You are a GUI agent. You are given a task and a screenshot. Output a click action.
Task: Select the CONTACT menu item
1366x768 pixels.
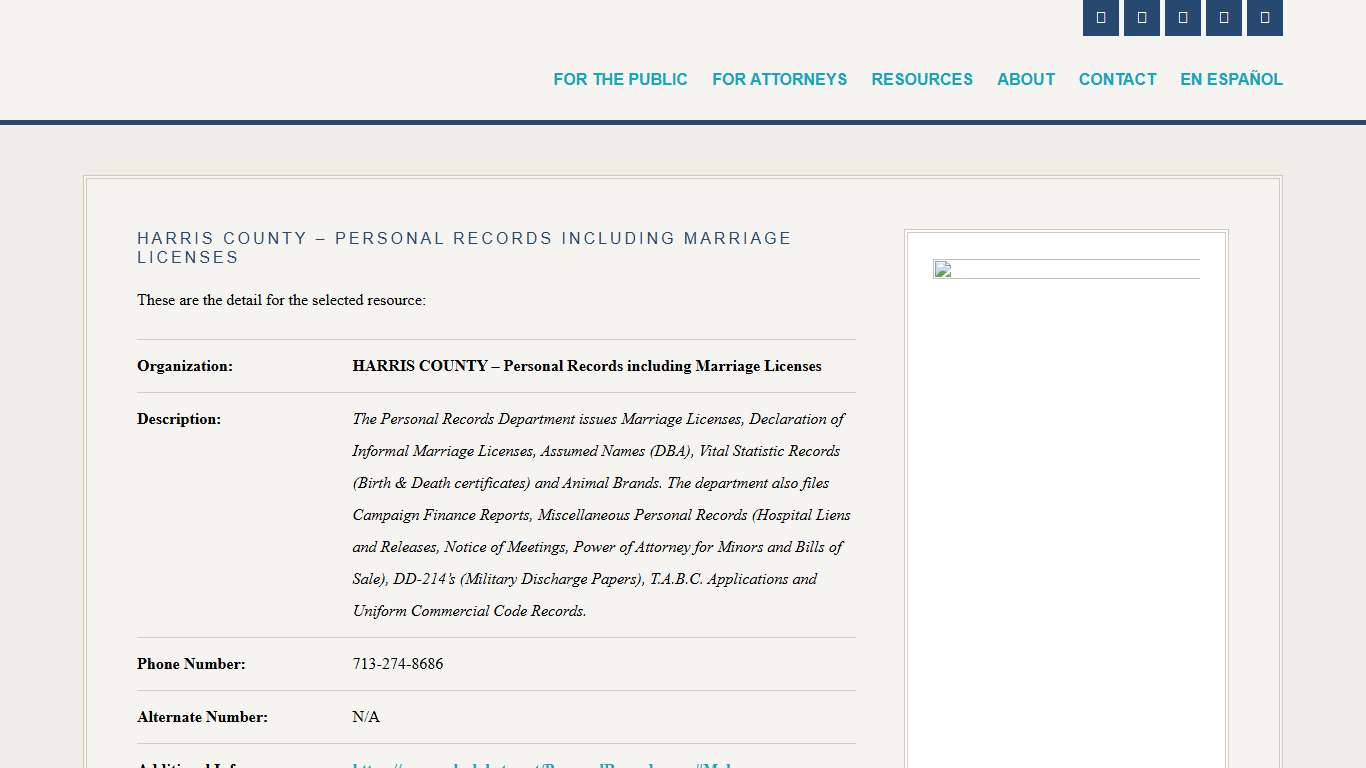(x=1117, y=79)
